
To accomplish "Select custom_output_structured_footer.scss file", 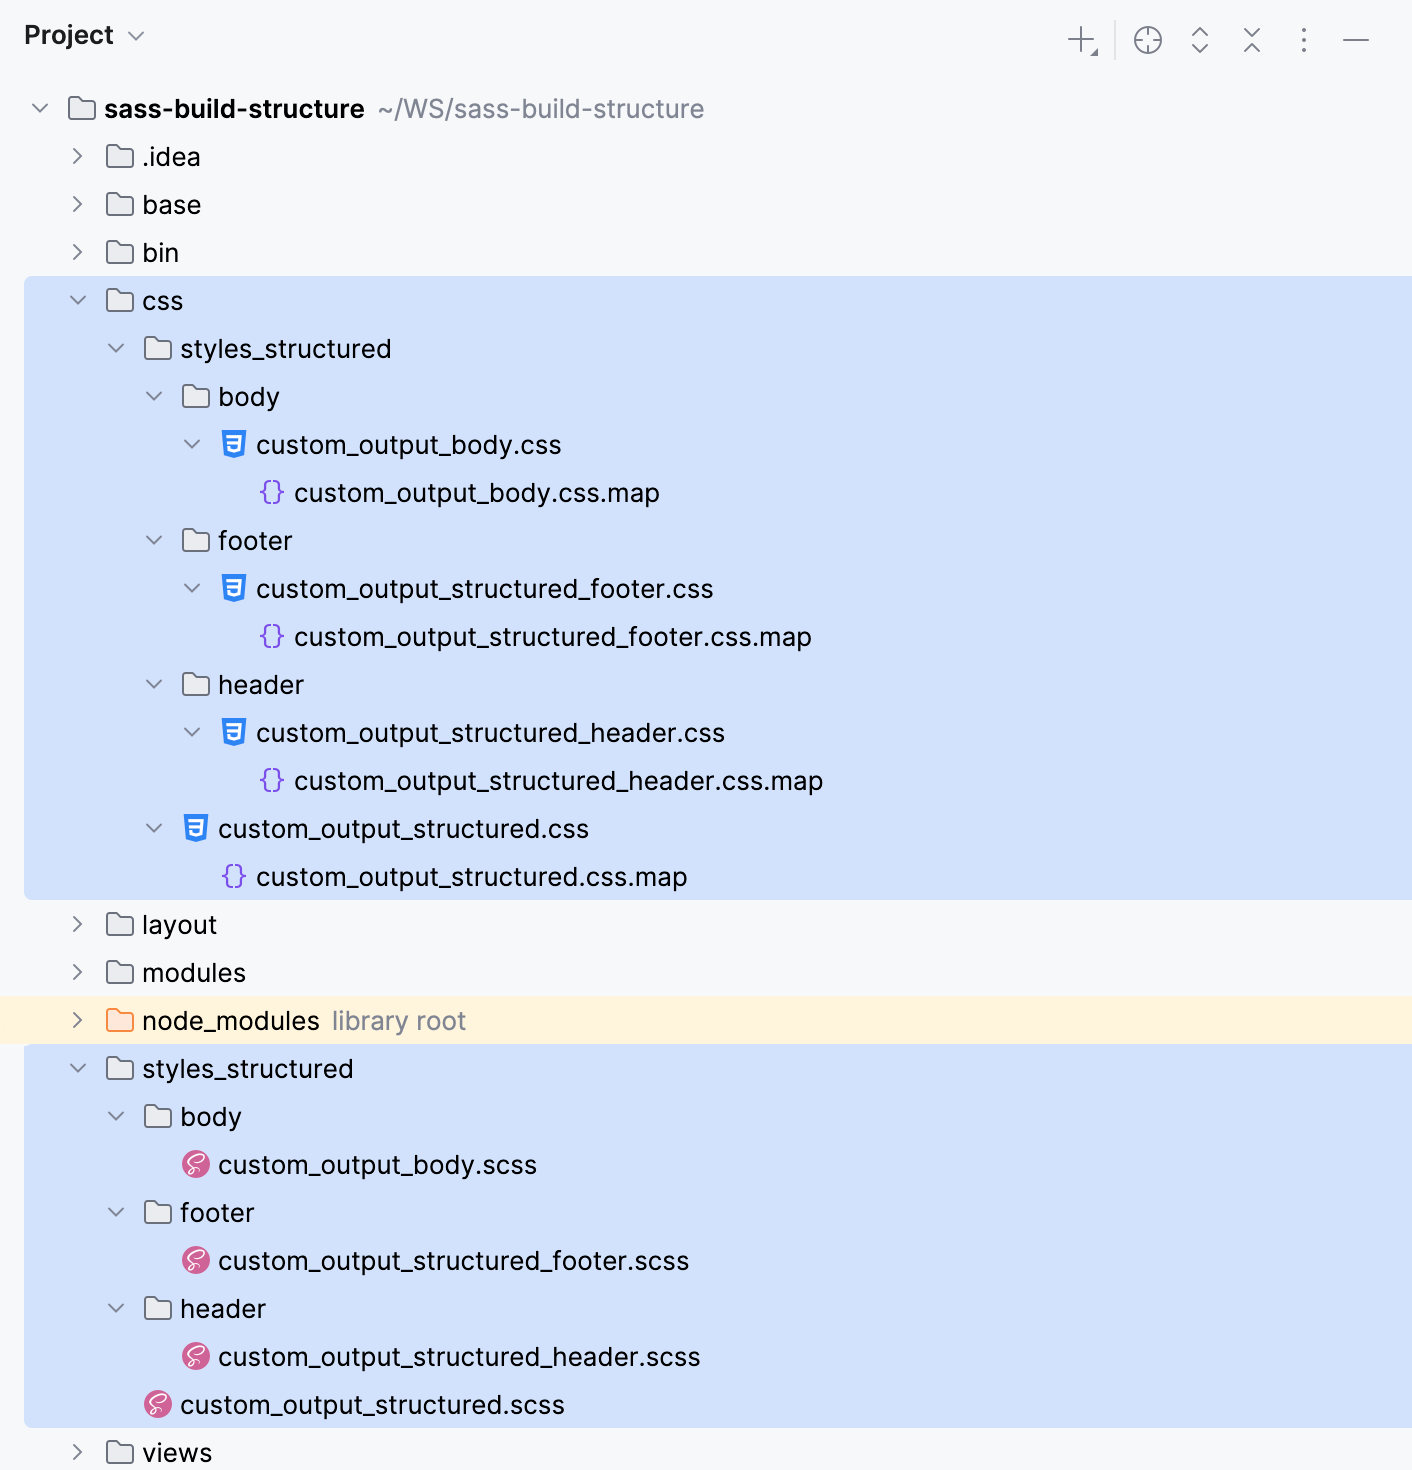I will point(455,1261).
